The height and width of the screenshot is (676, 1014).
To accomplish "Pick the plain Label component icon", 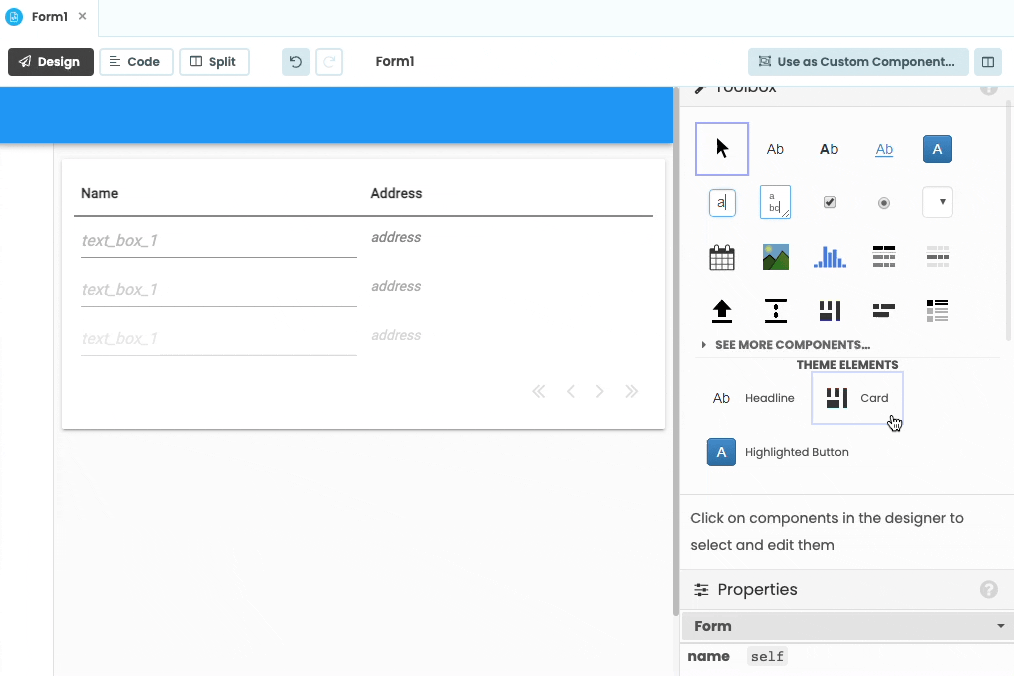I will pos(775,149).
